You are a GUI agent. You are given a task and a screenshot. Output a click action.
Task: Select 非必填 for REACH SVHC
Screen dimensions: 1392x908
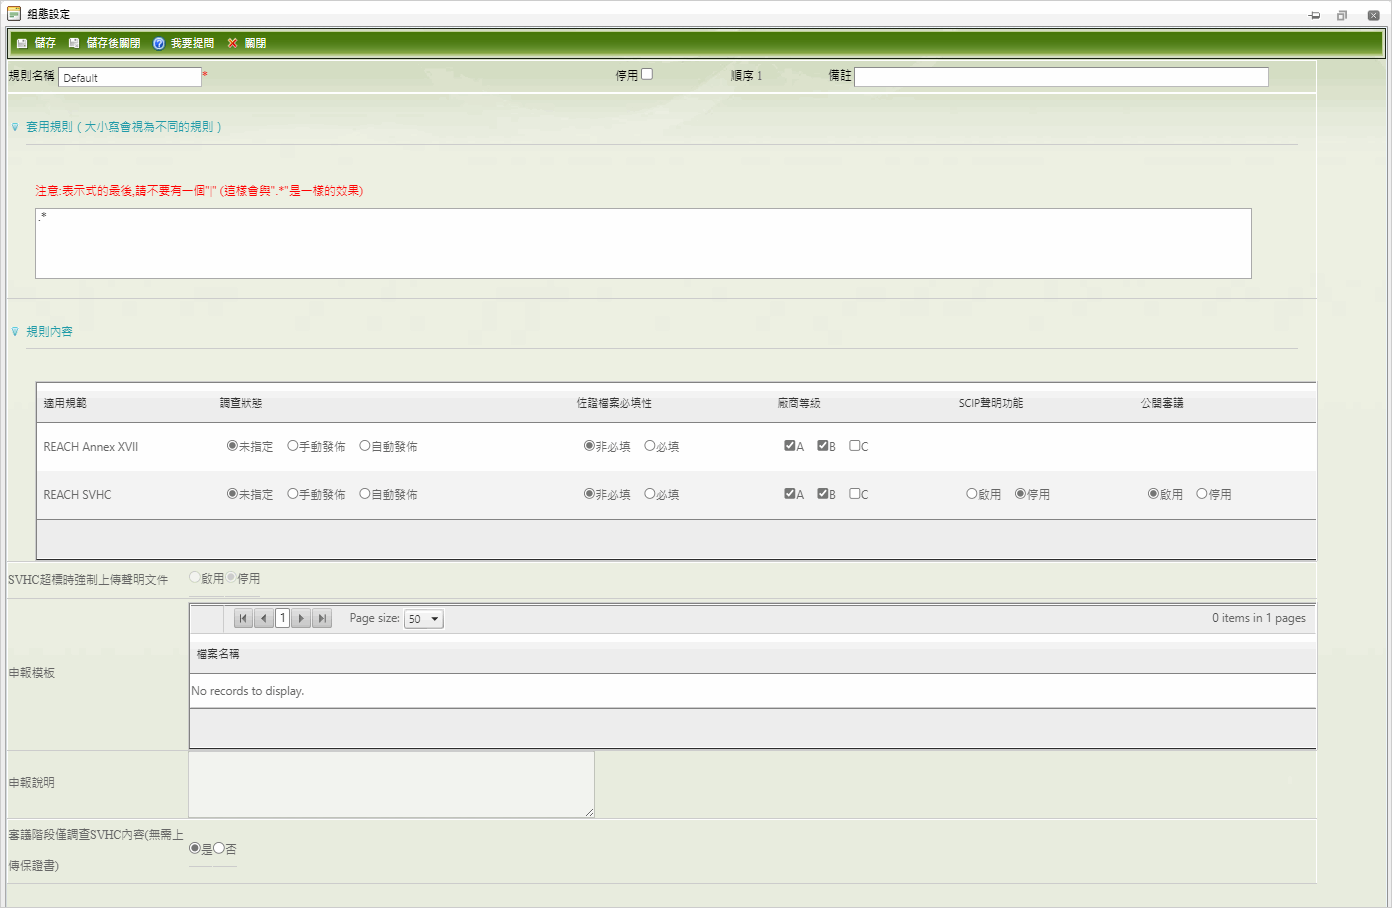589,494
